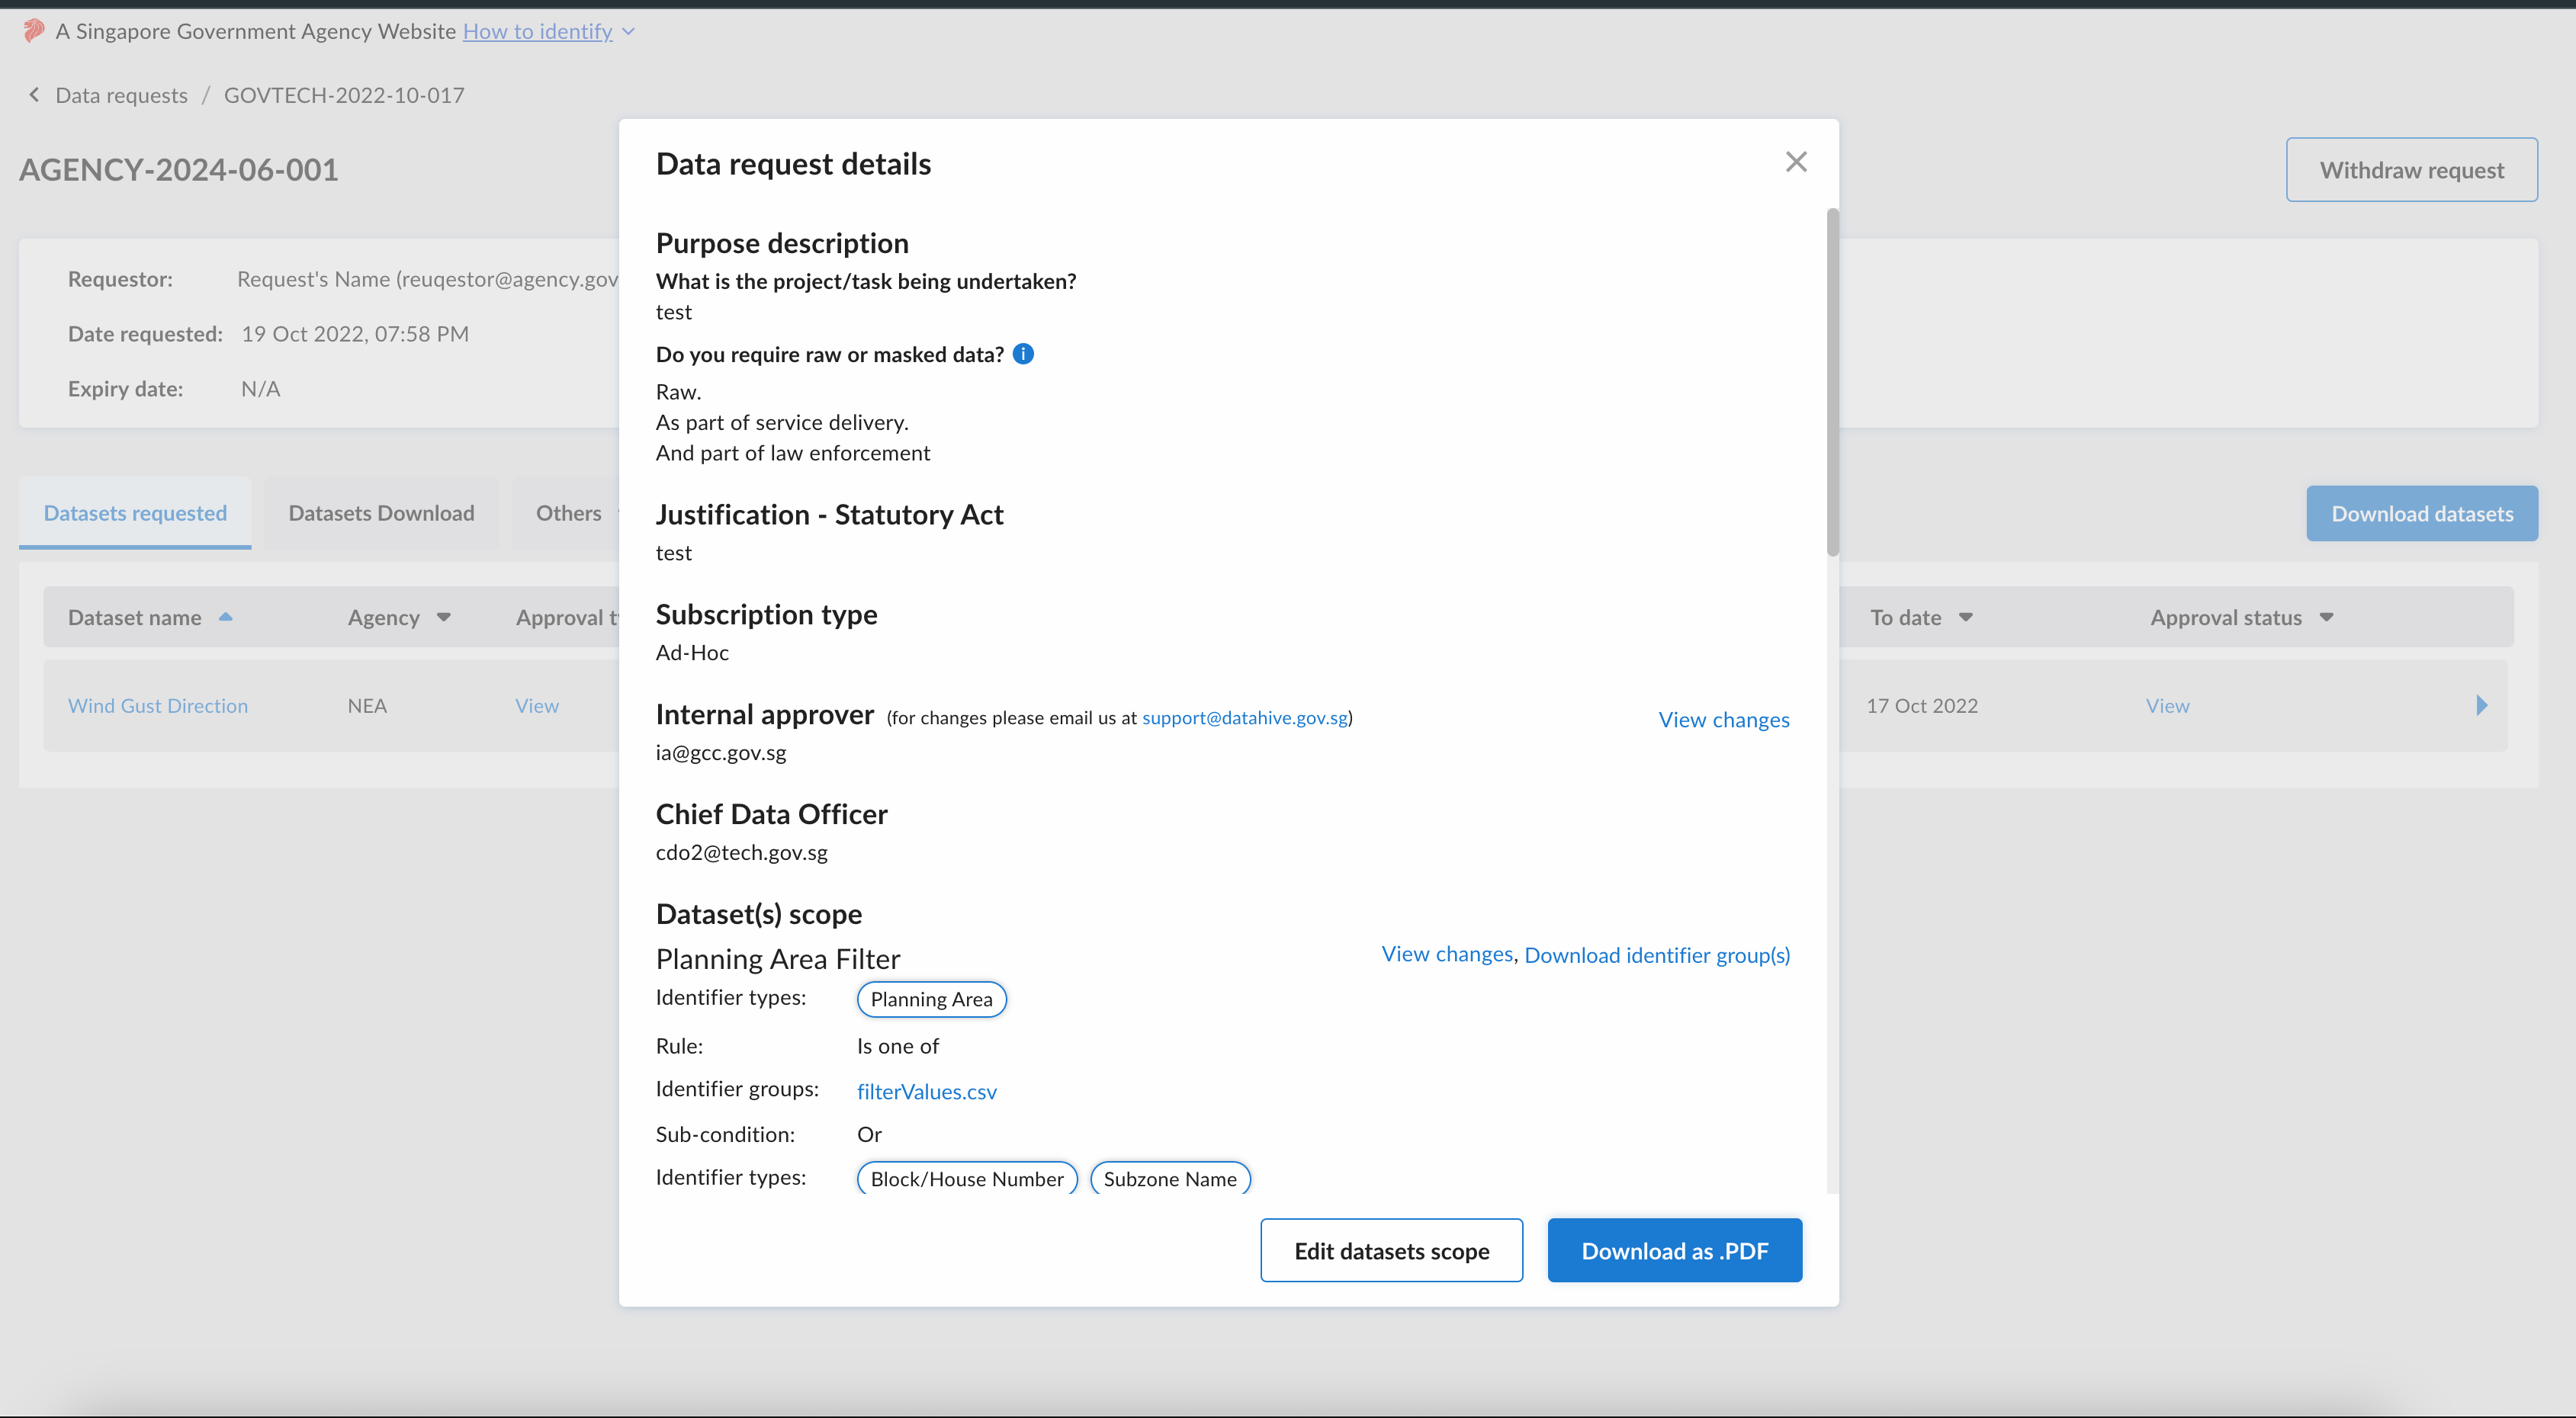Screen dimensions: 2576x1418
Task: Switch to Datasets Download tab
Action: (381, 513)
